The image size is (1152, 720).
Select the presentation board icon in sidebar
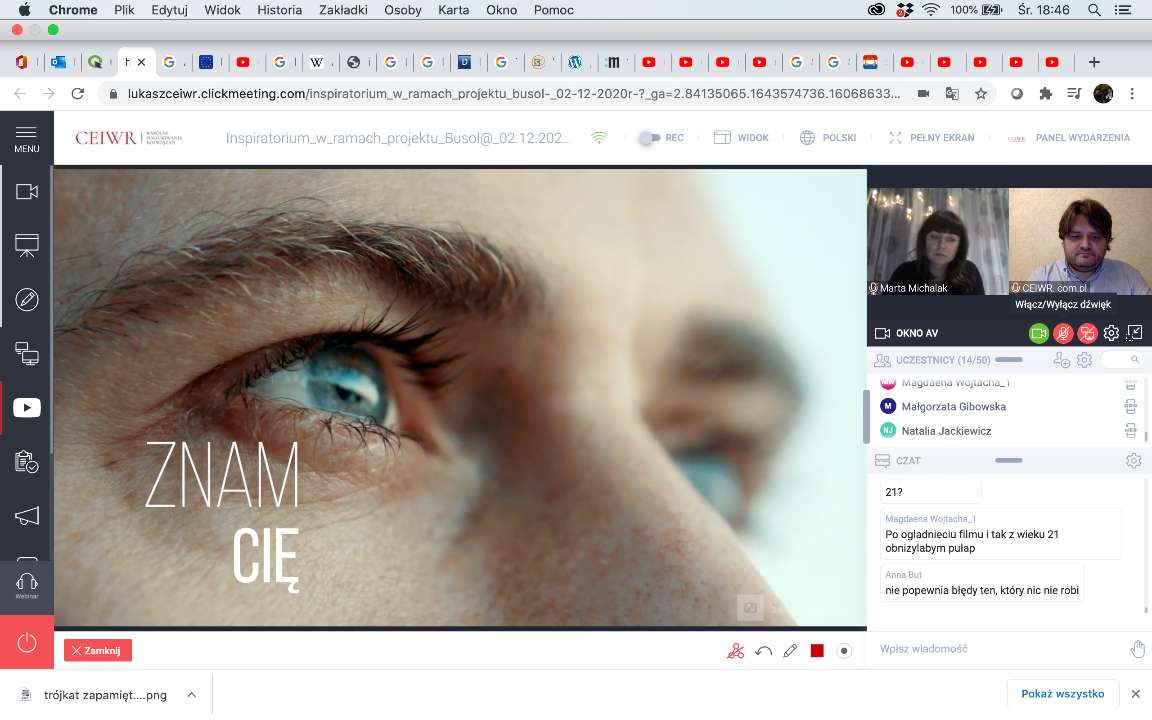(27, 246)
